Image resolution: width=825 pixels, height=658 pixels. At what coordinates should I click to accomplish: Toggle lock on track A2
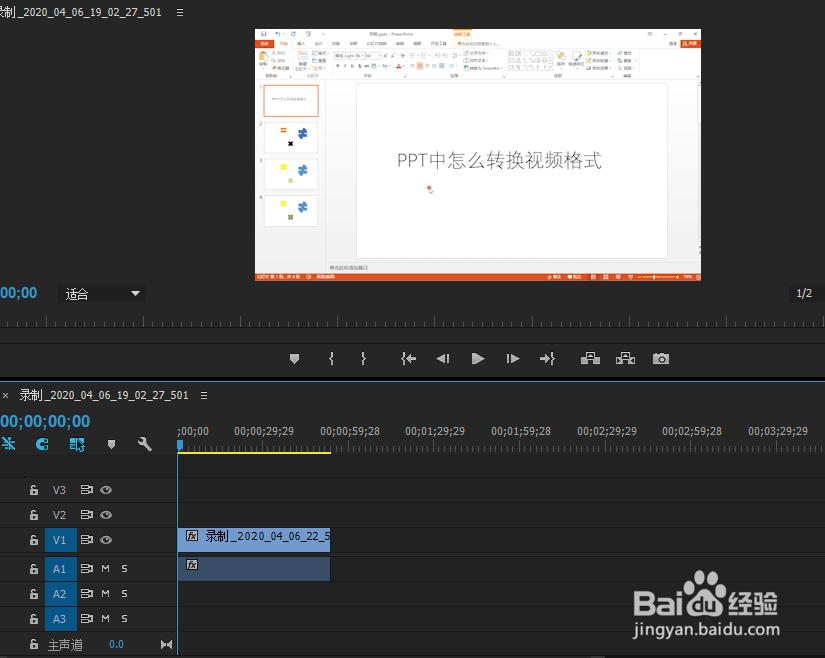pyautogui.click(x=34, y=594)
